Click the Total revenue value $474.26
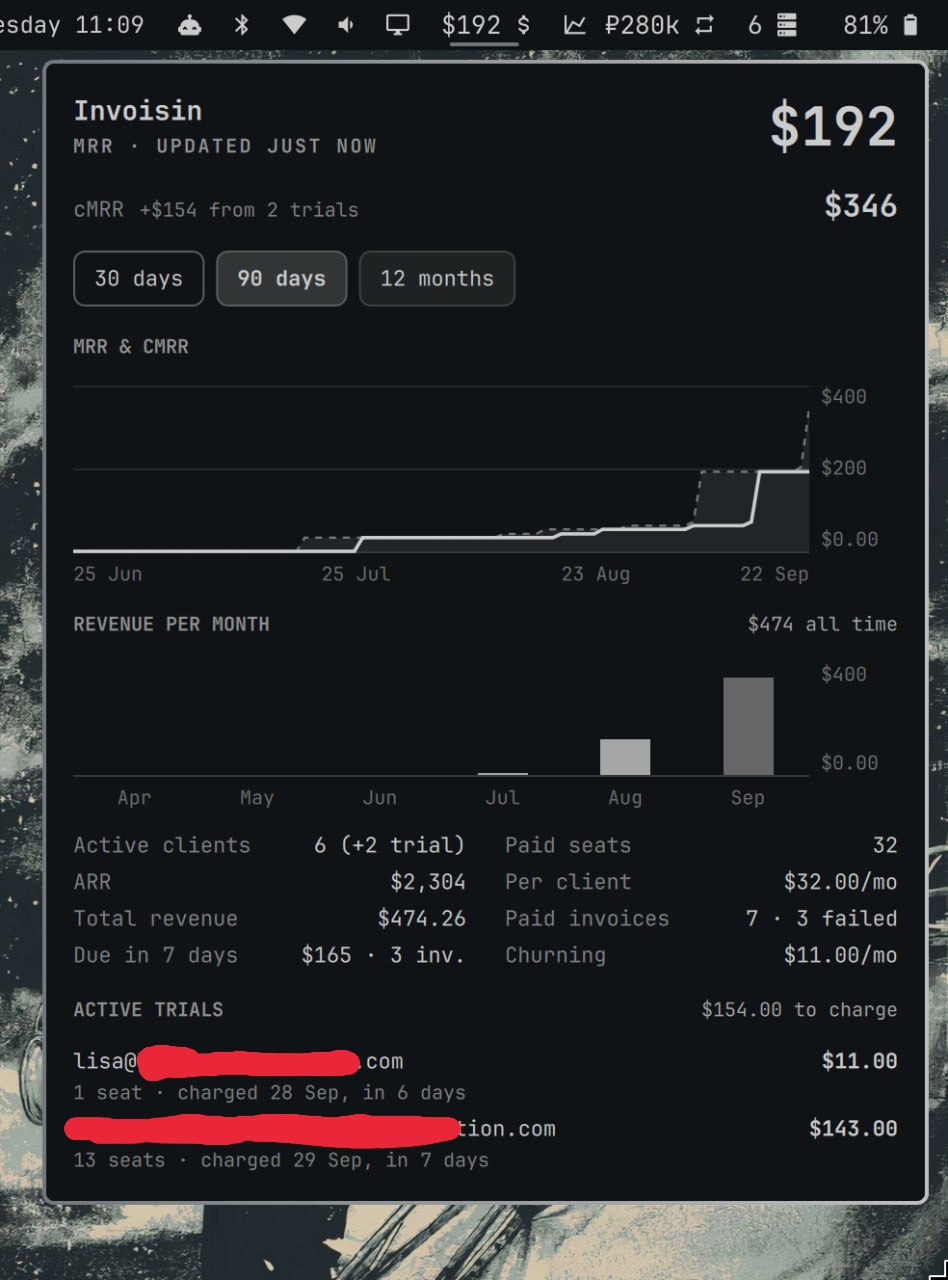Image resolution: width=948 pixels, height=1280 pixels. (x=421, y=919)
